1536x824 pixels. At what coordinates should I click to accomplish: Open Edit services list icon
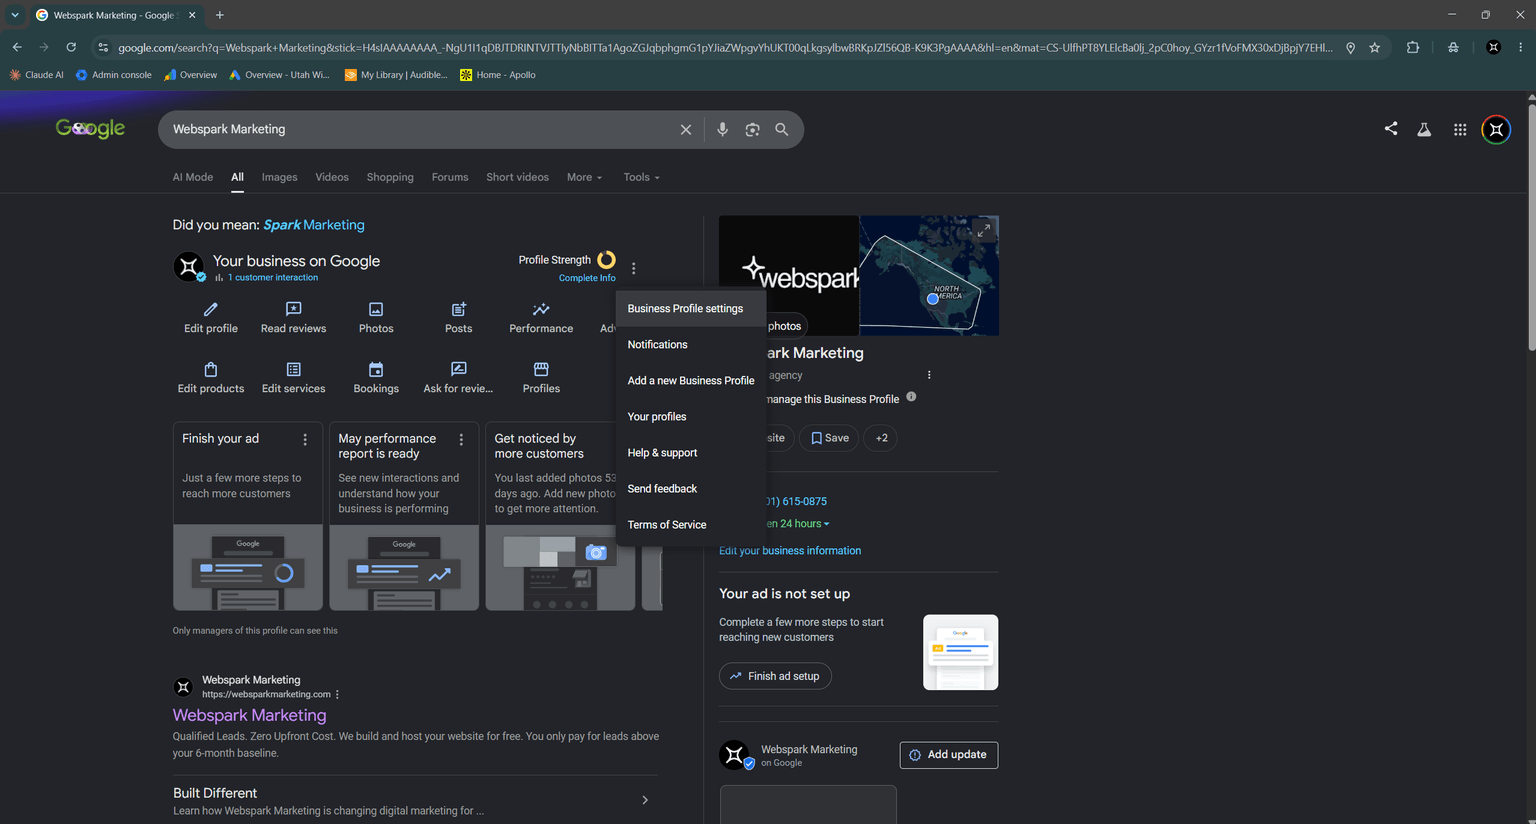293,369
